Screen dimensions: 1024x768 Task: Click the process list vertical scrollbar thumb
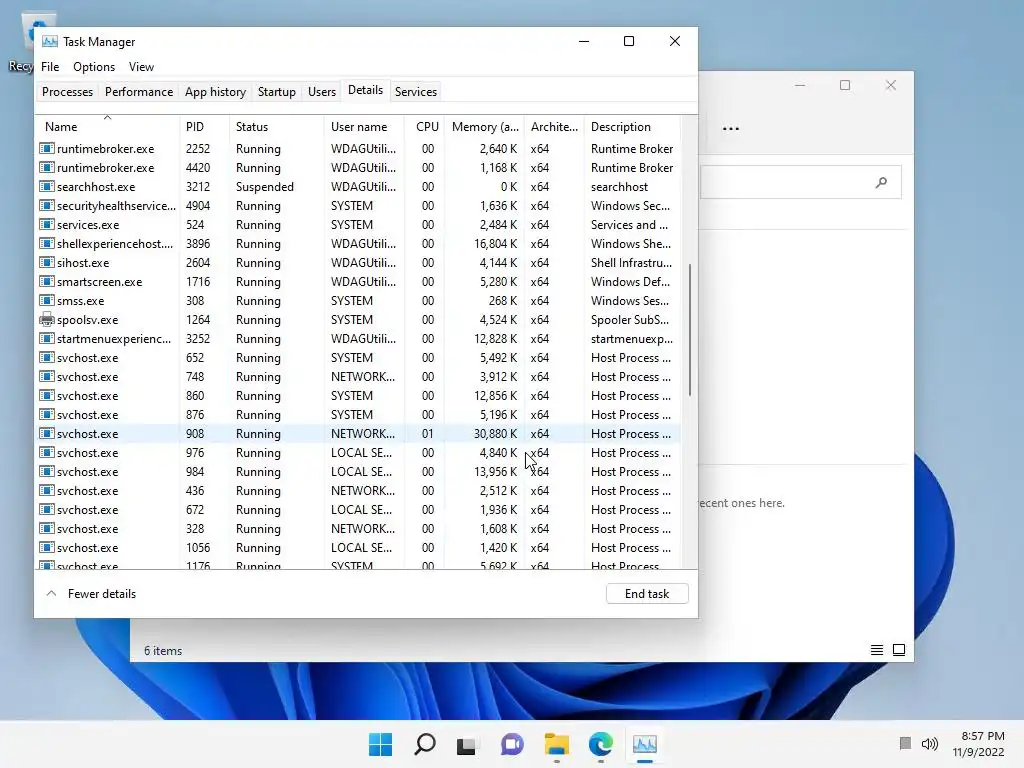click(x=690, y=330)
